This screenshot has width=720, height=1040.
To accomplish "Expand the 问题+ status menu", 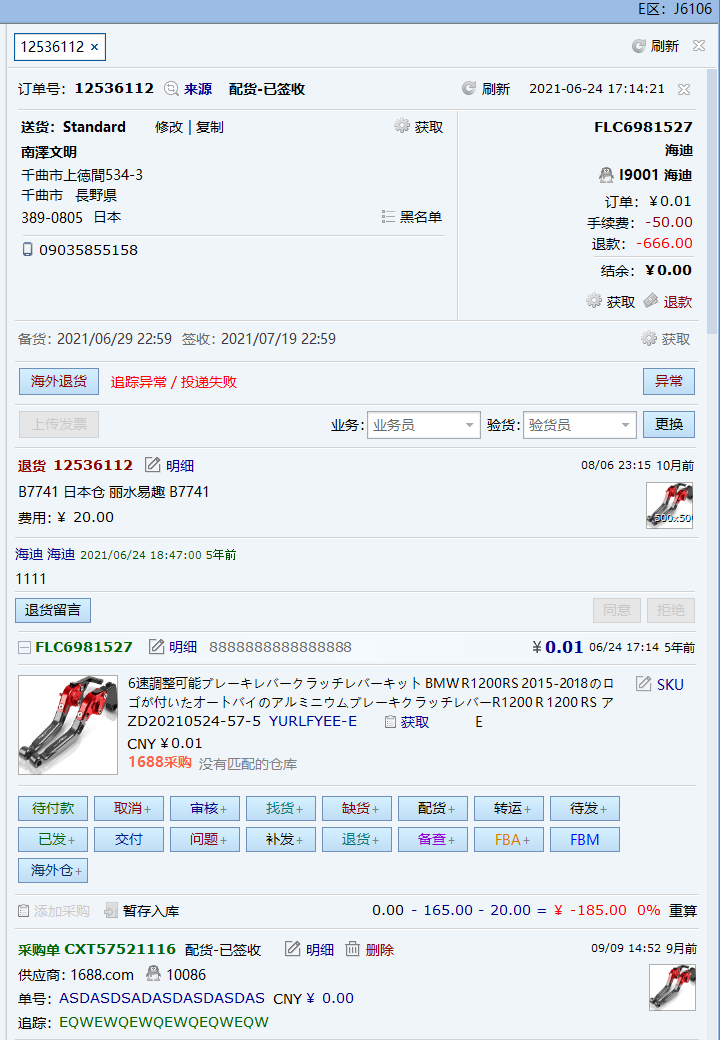I will [205, 840].
